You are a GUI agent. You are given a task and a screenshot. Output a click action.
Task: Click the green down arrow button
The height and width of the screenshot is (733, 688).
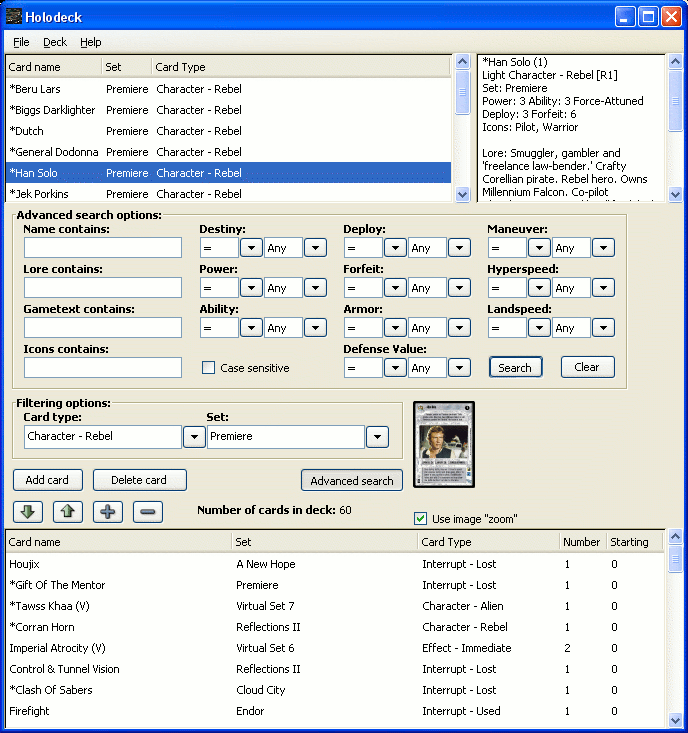point(28,511)
